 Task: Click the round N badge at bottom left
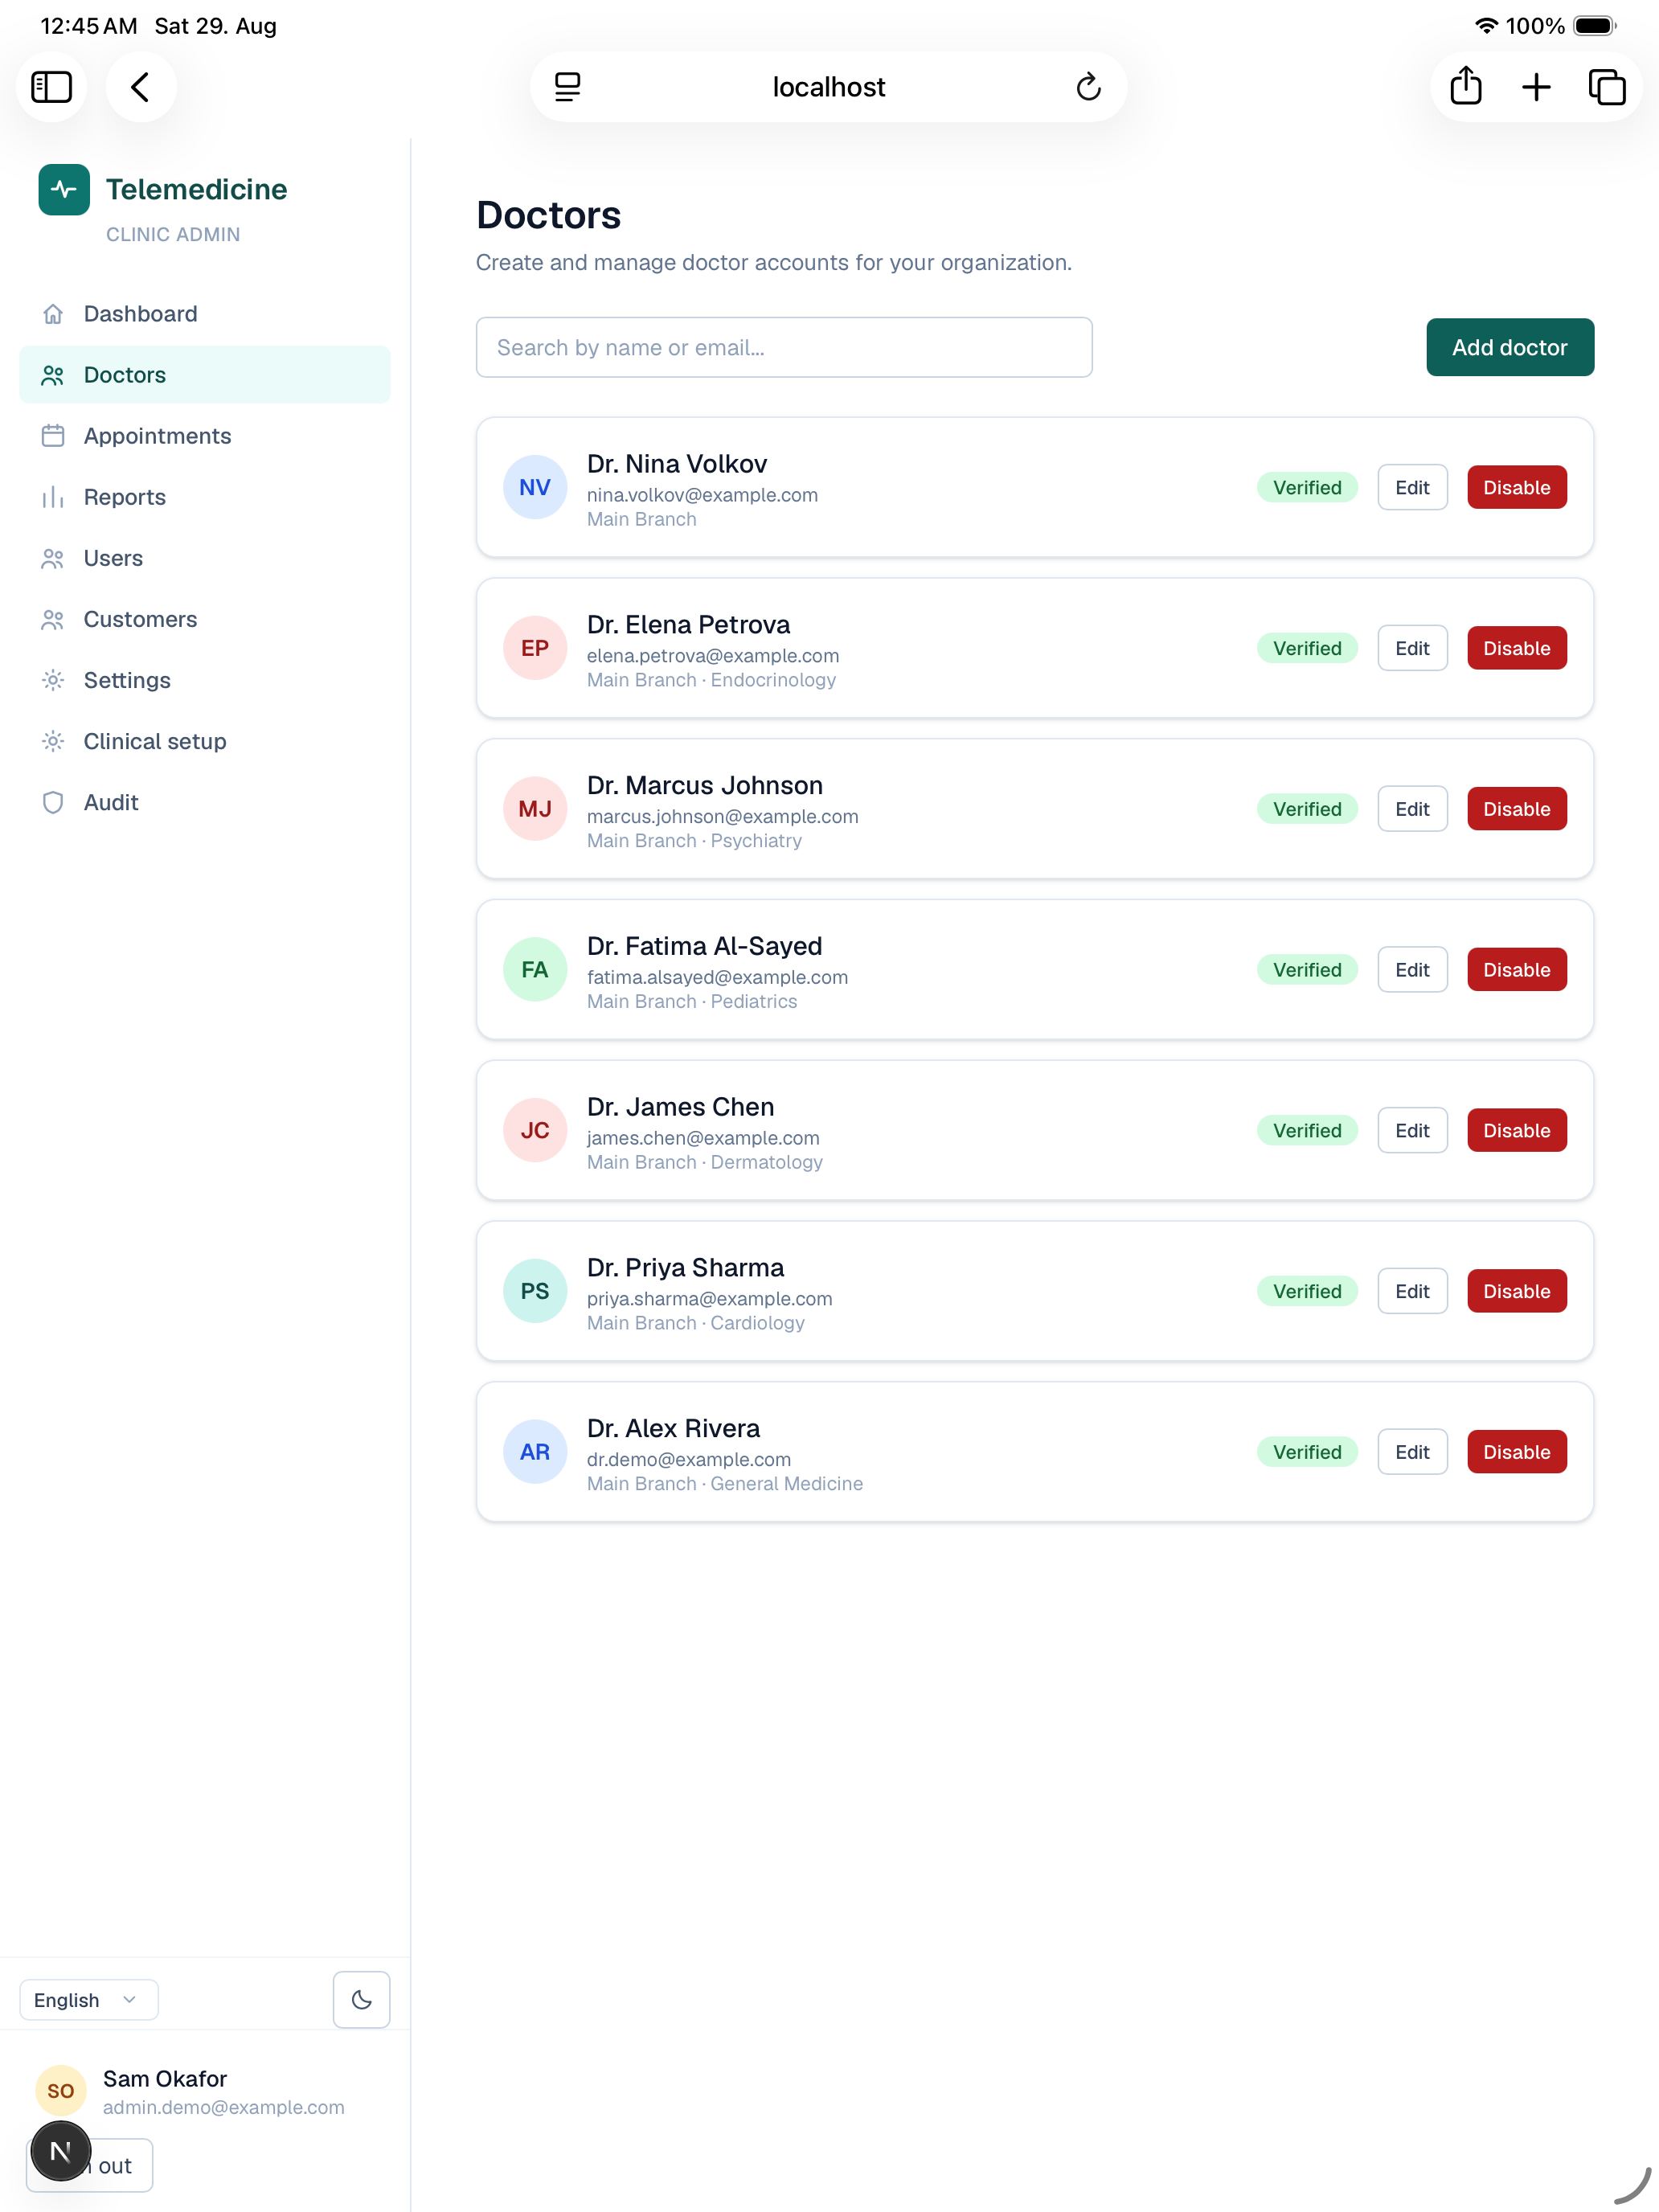tap(61, 2151)
